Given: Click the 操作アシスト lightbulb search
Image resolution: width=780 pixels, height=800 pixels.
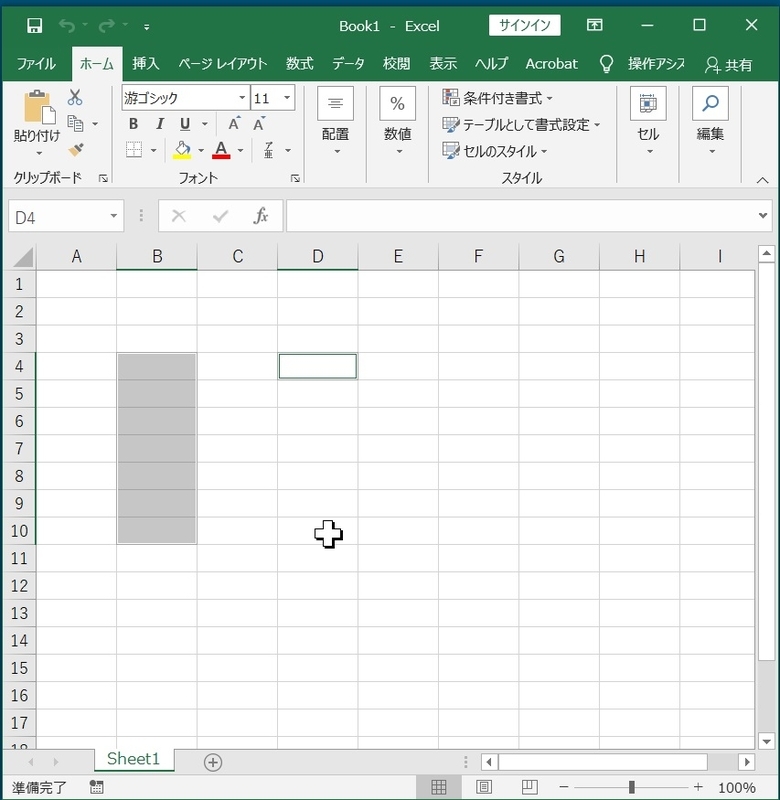Looking at the screenshot, I should pyautogui.click(x=642, y=64).
